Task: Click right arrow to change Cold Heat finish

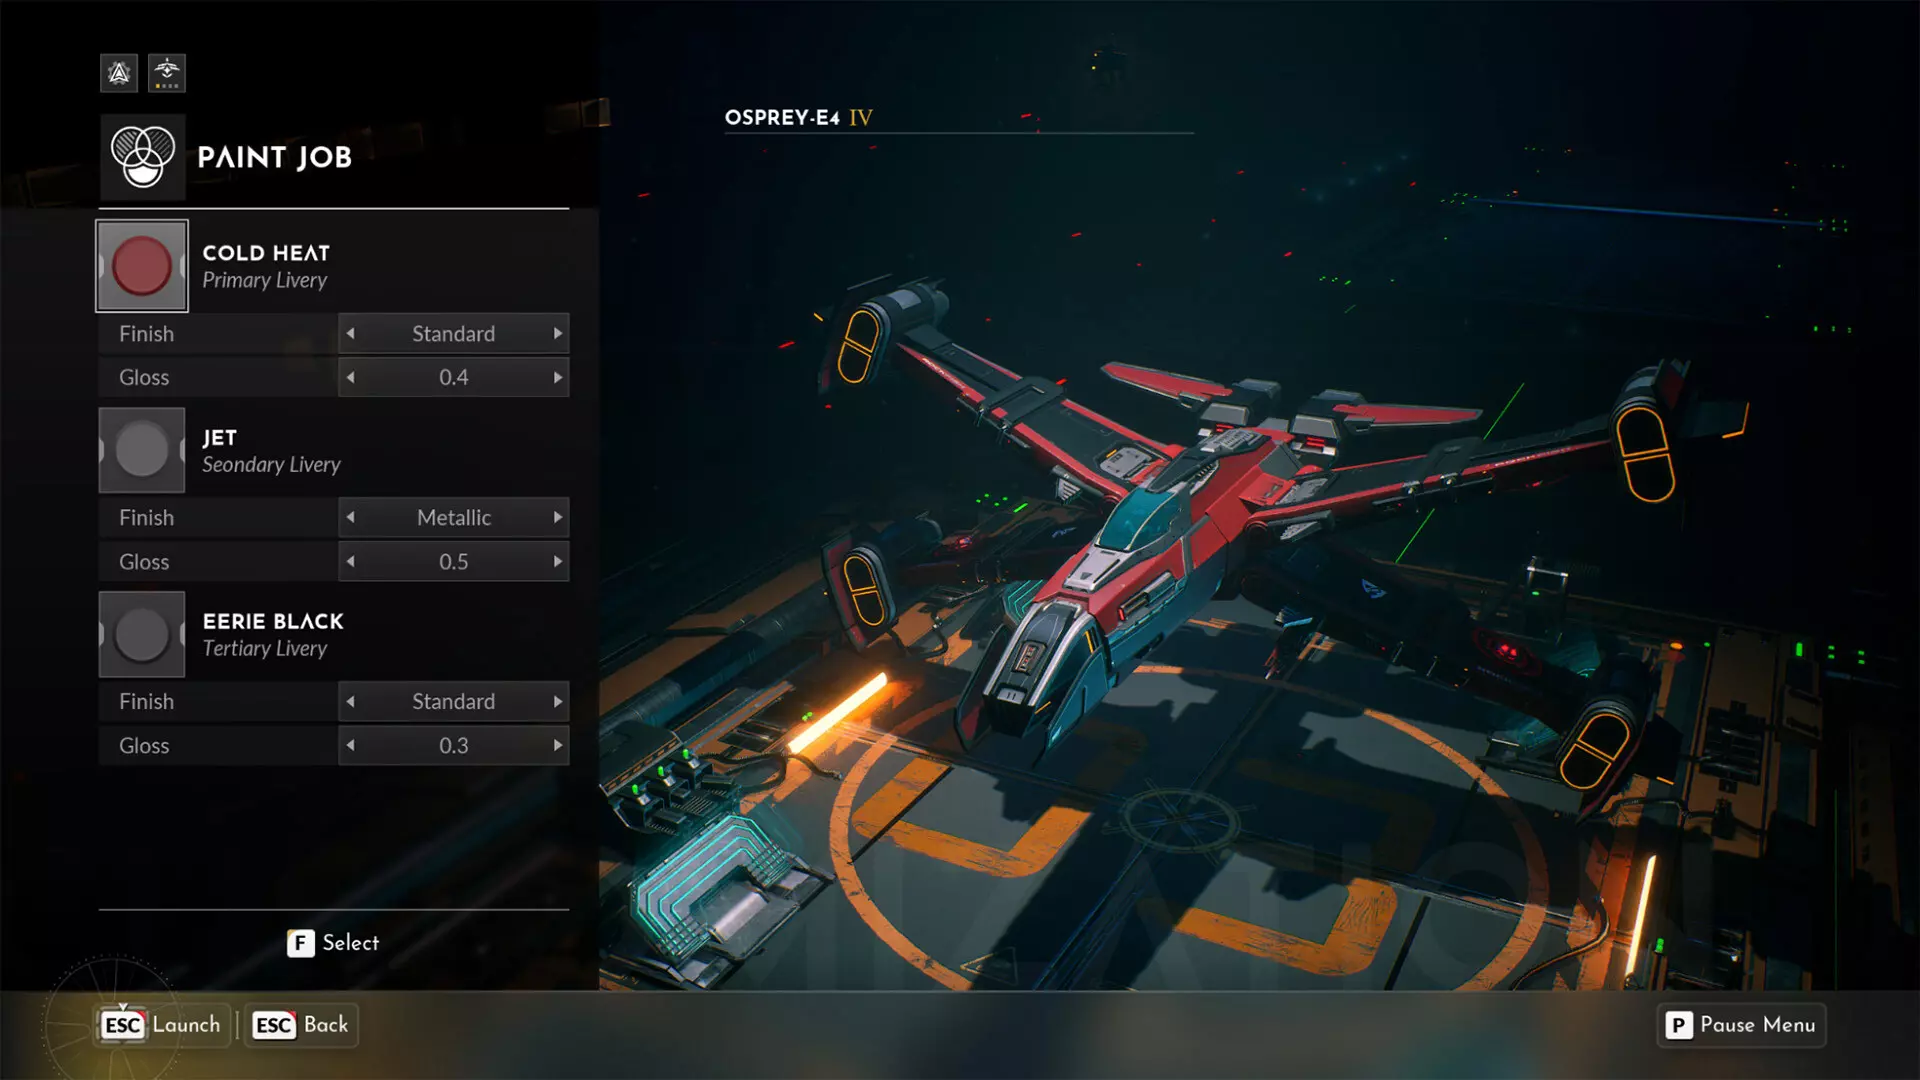Action: click(559, 334)
